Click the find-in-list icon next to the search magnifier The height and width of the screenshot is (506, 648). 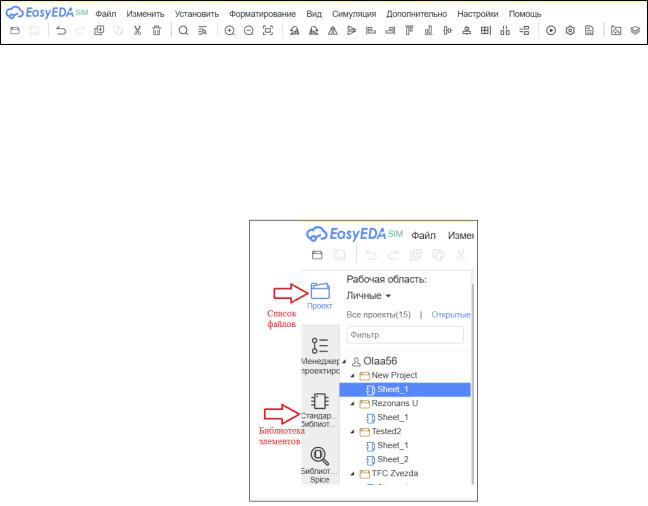click(x=202, y=30)
